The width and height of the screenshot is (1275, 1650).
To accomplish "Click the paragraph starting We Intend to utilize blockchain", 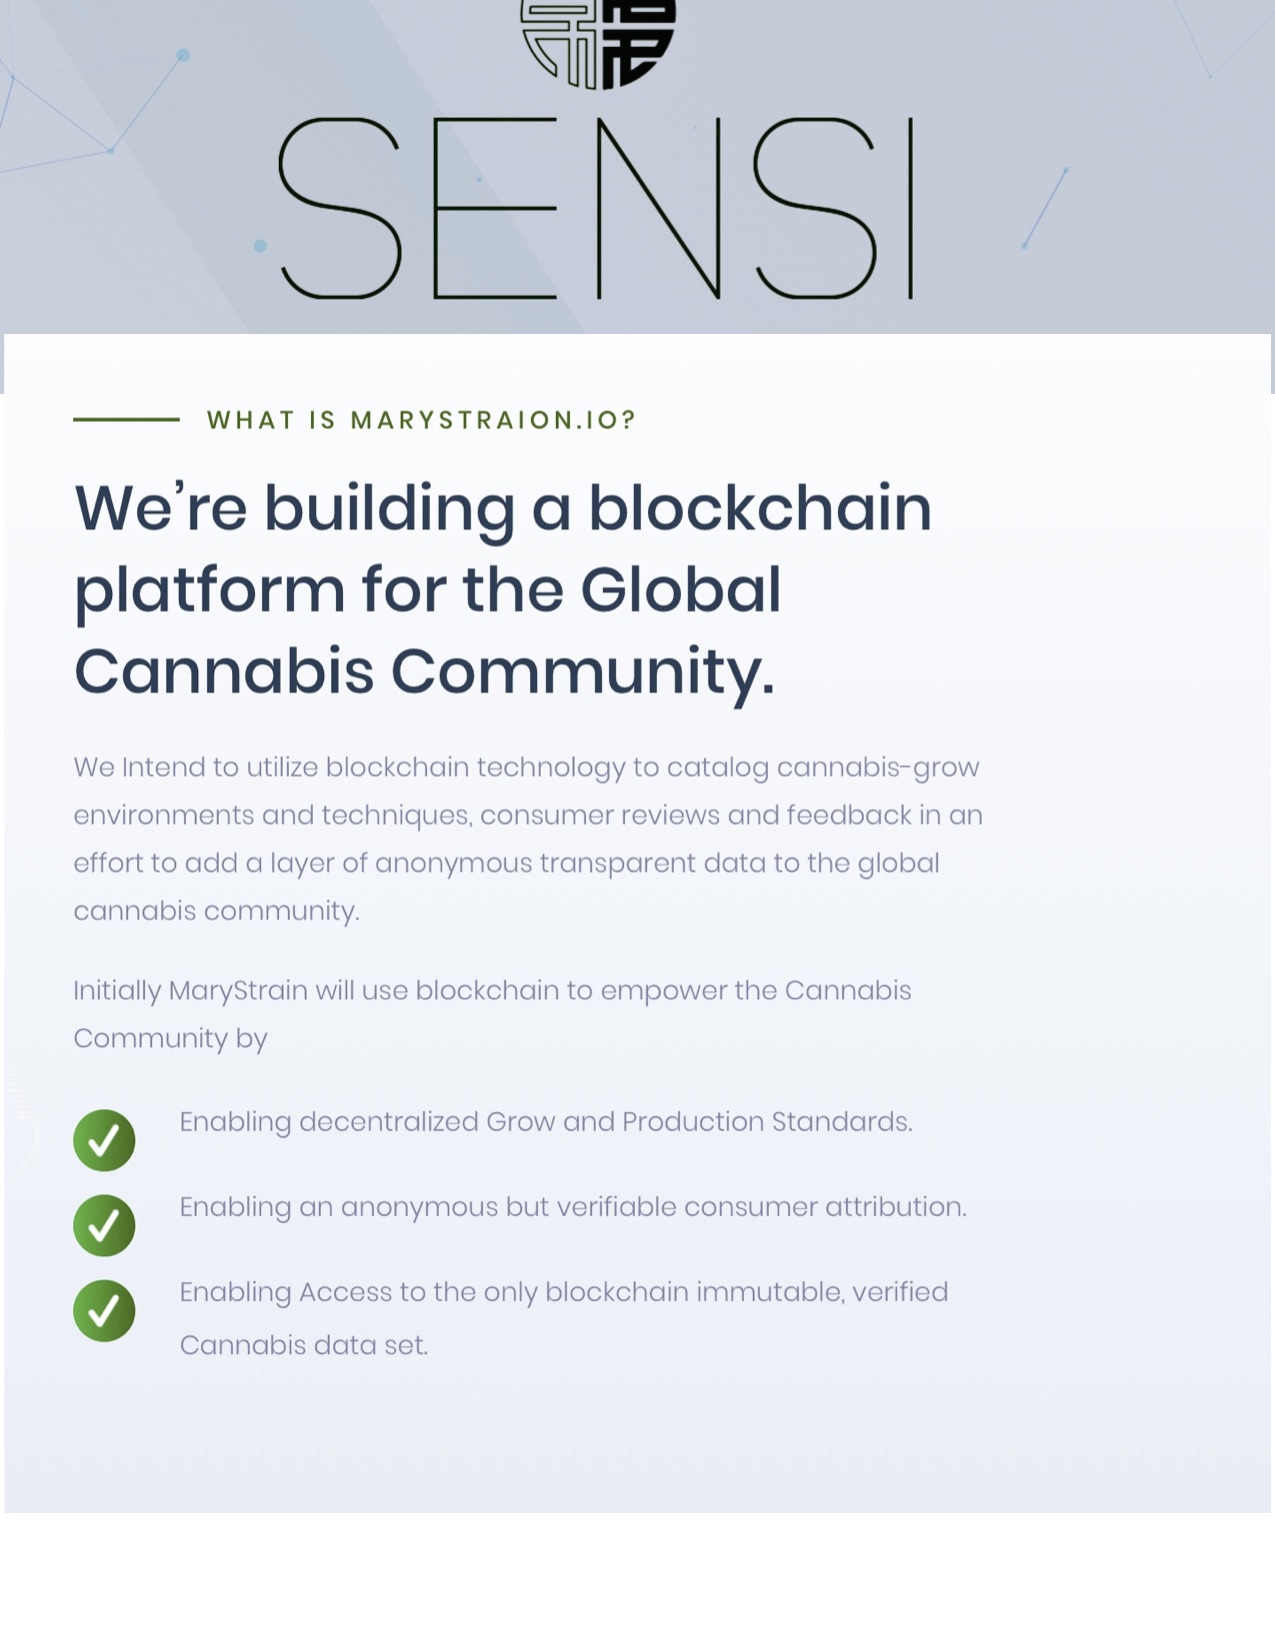I will pyautogui.click(x=528, y=838).
